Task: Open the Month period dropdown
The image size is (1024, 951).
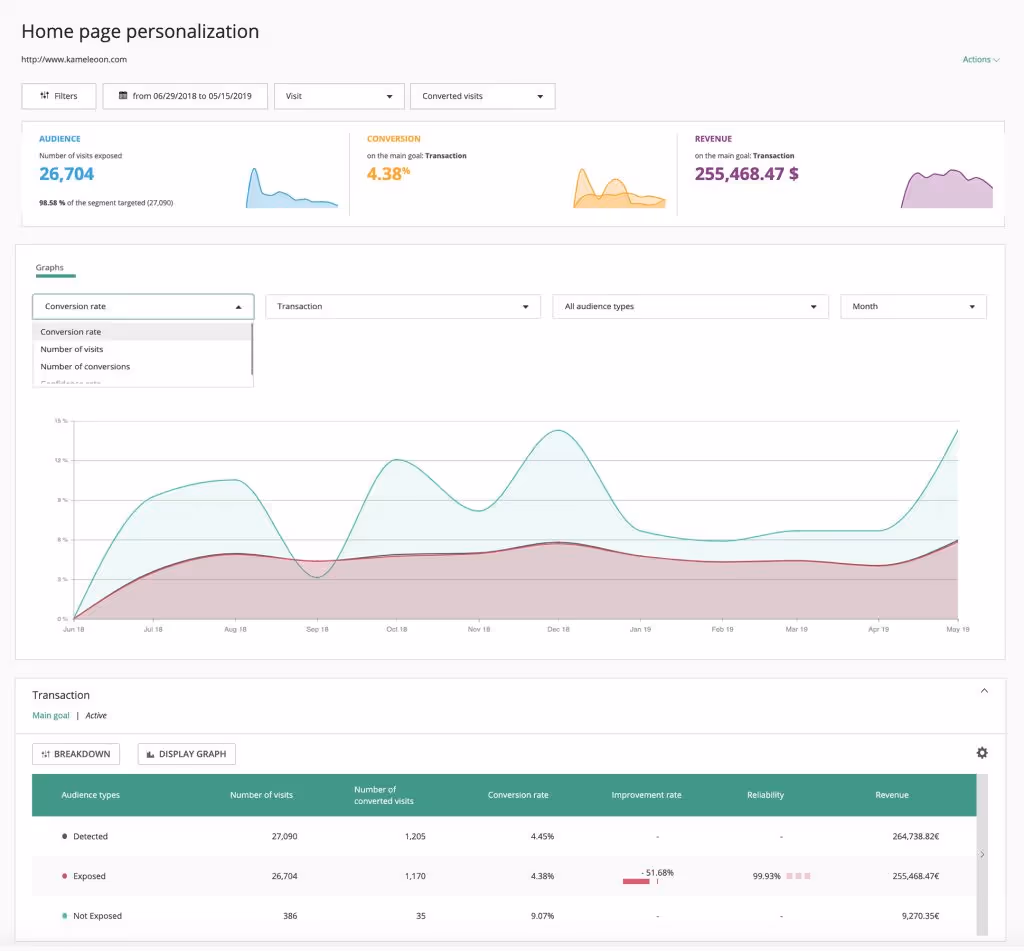Action: pos(913,306)
